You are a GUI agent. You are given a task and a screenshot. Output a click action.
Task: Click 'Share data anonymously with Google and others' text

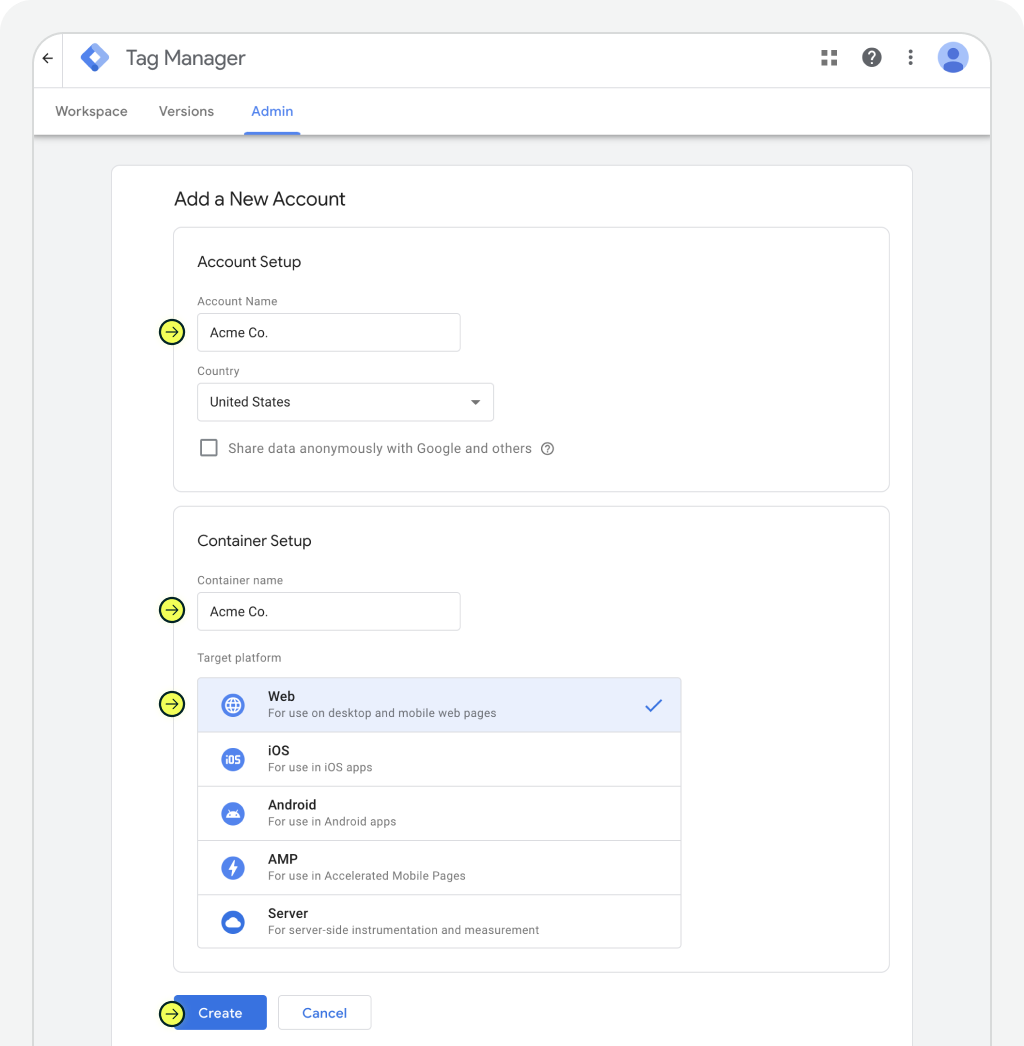coord(380,448)
